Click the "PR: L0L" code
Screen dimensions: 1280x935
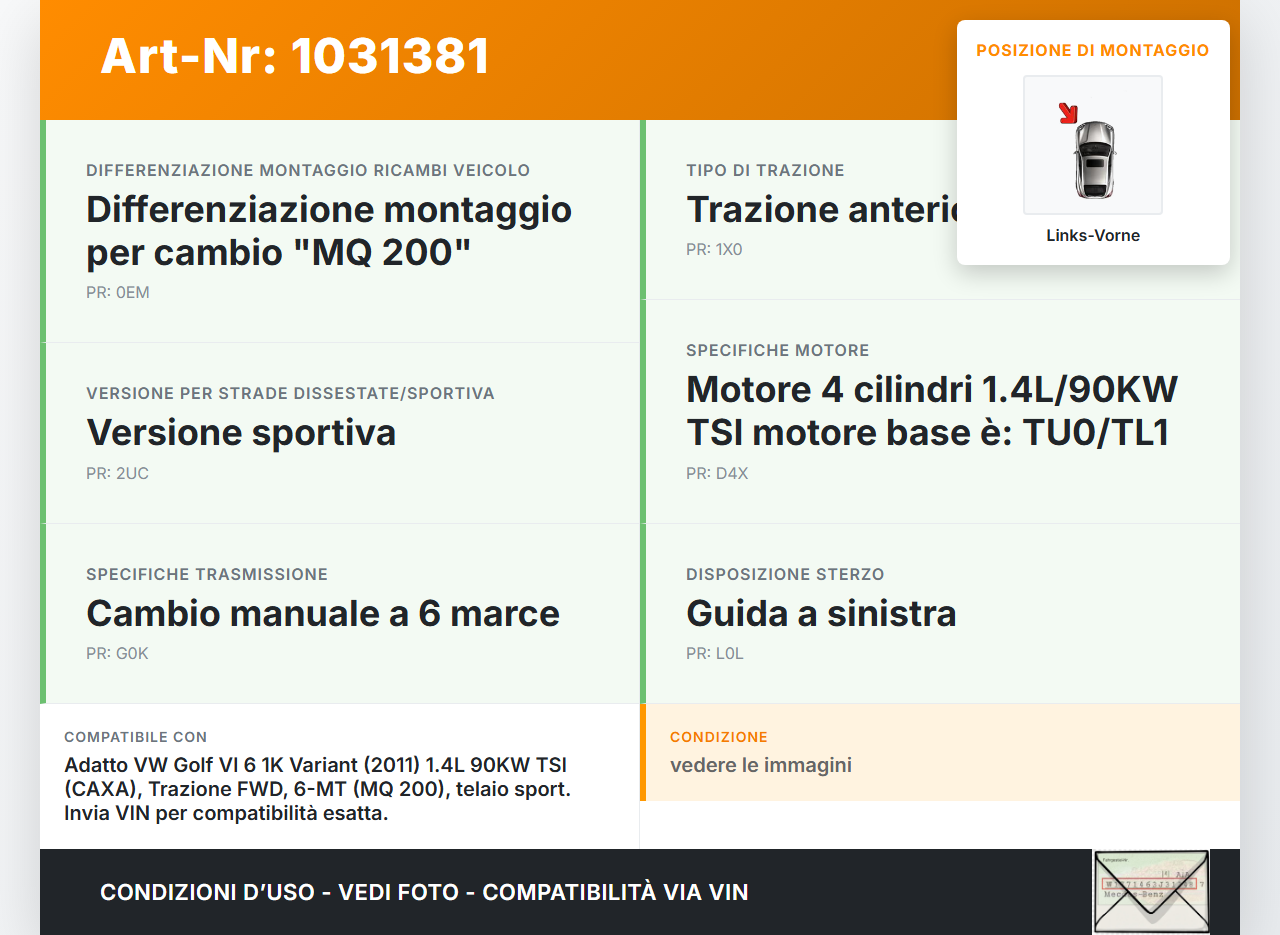[x=715, y=654]
